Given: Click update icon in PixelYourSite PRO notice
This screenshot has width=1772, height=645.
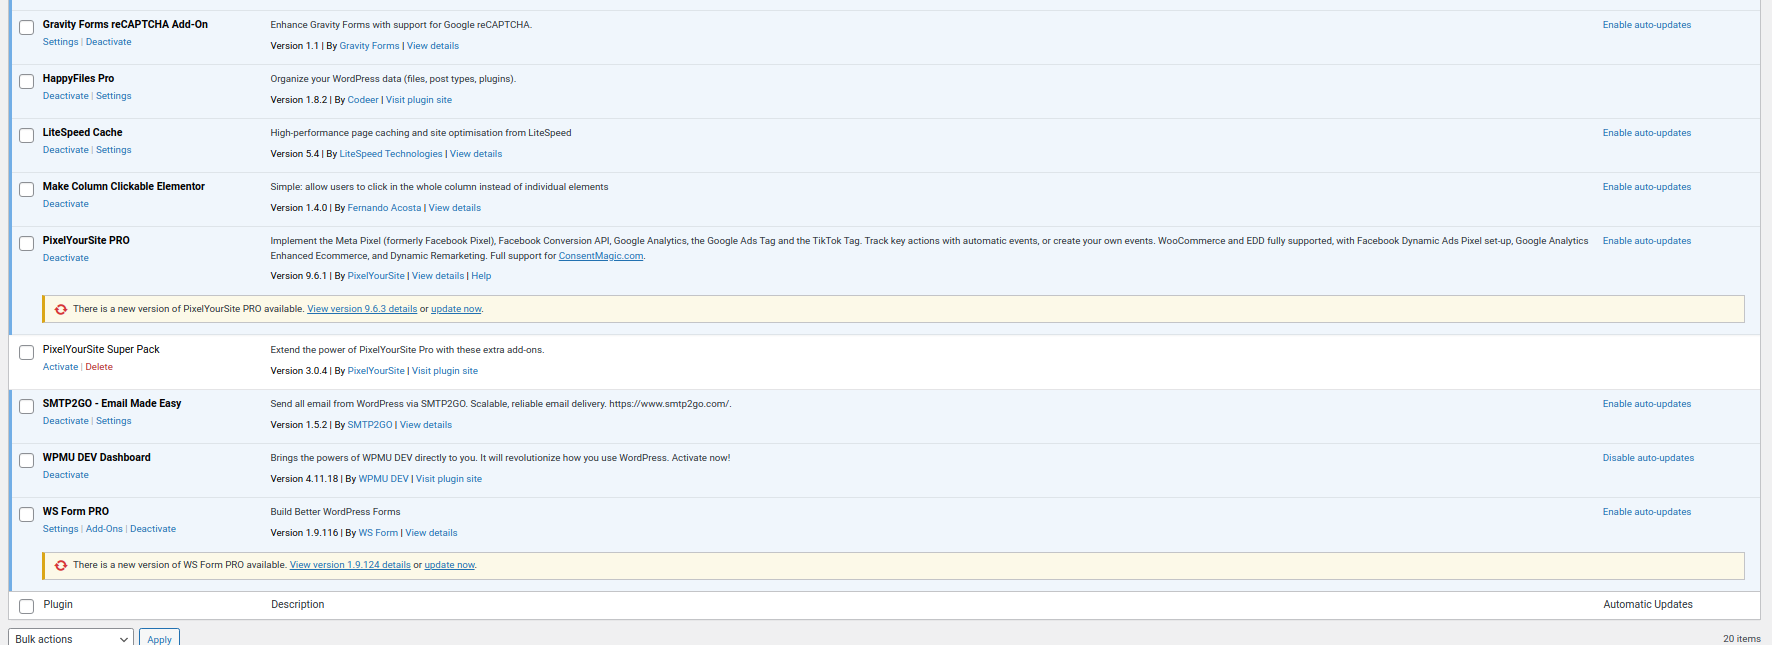Looking at the screenshot, I should tap(61, 310).
